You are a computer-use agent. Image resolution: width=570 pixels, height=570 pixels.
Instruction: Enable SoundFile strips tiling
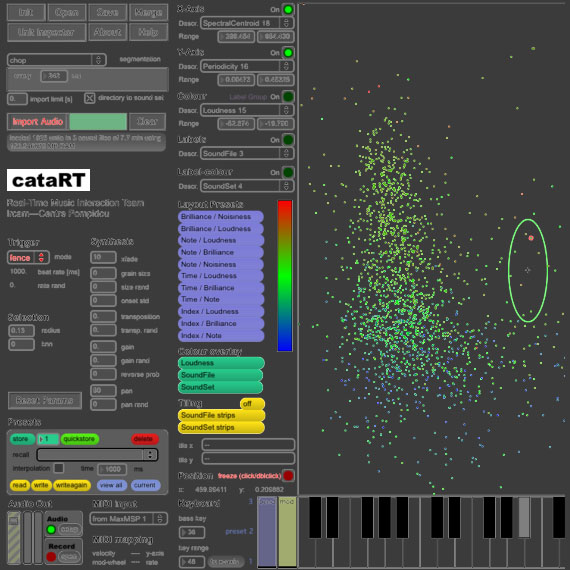click(x=221, y=415)
